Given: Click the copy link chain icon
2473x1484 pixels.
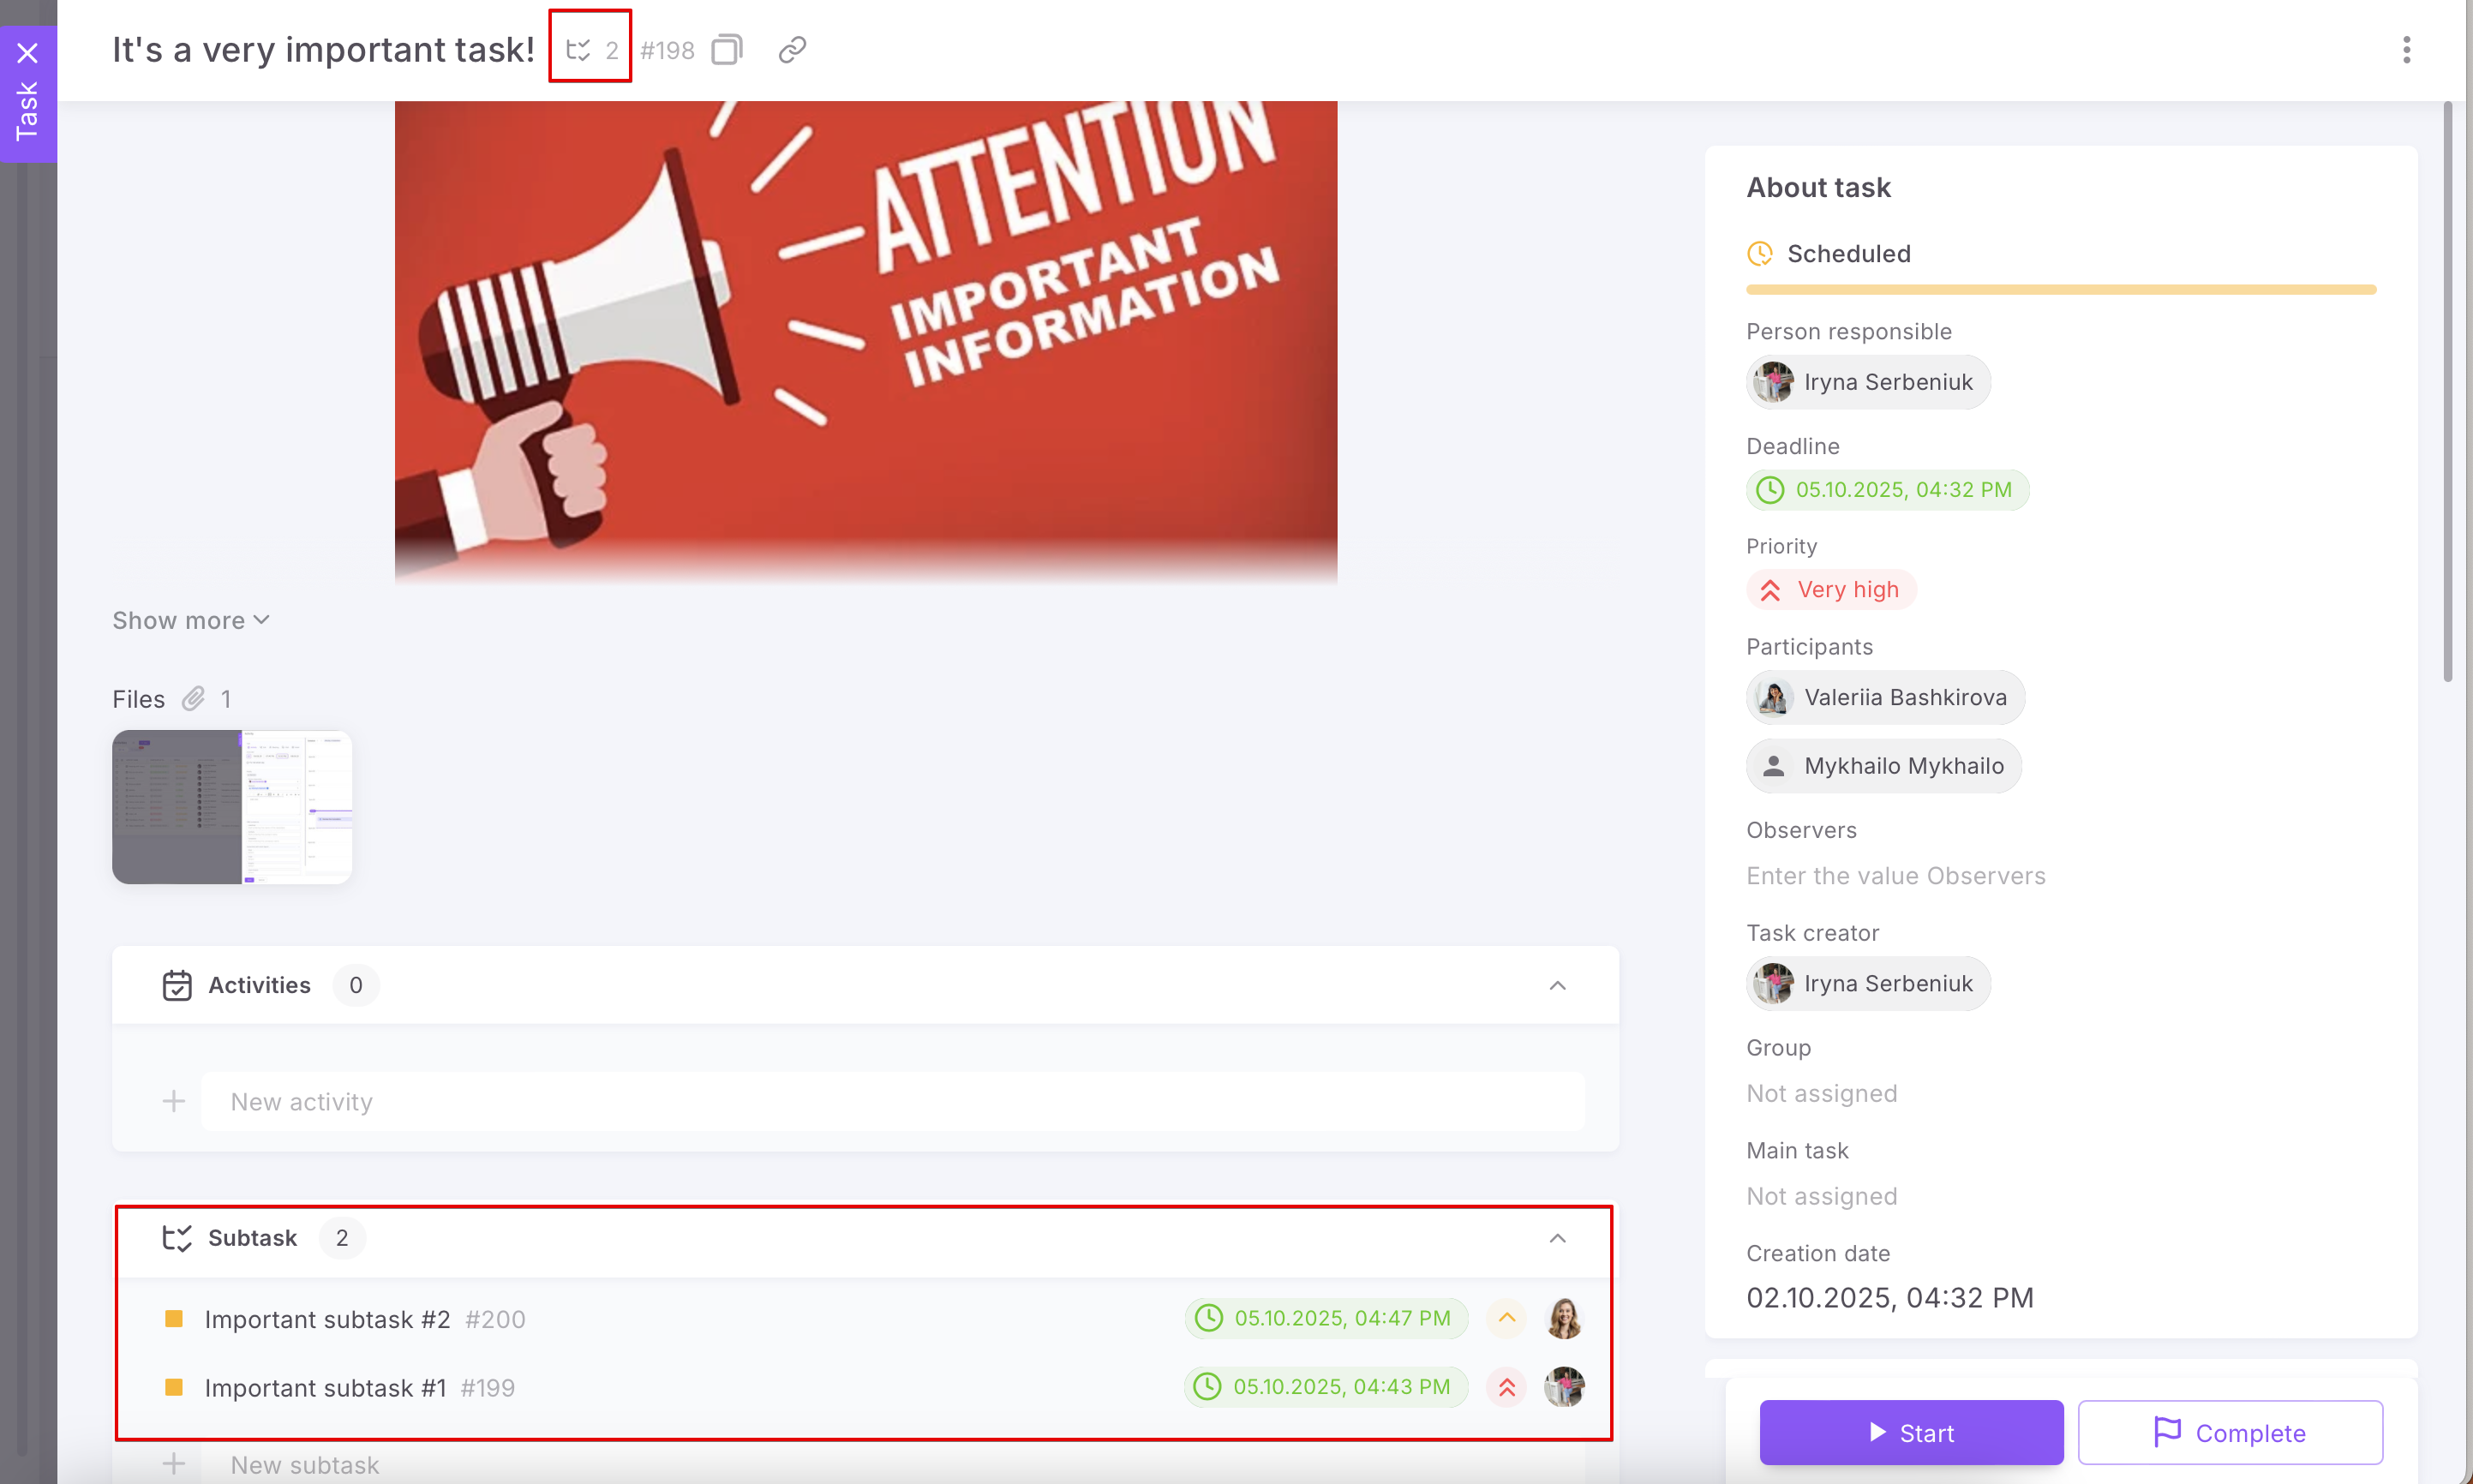Looking at the screenshot, I should [x=792, y=49].
